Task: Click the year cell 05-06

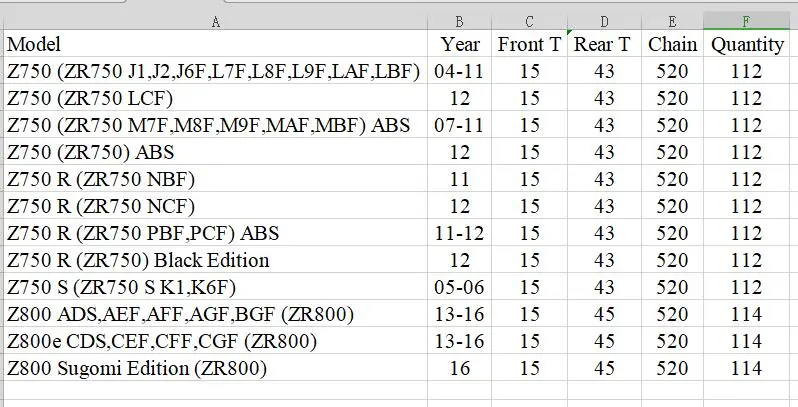Action: click(x=460, y=287)
